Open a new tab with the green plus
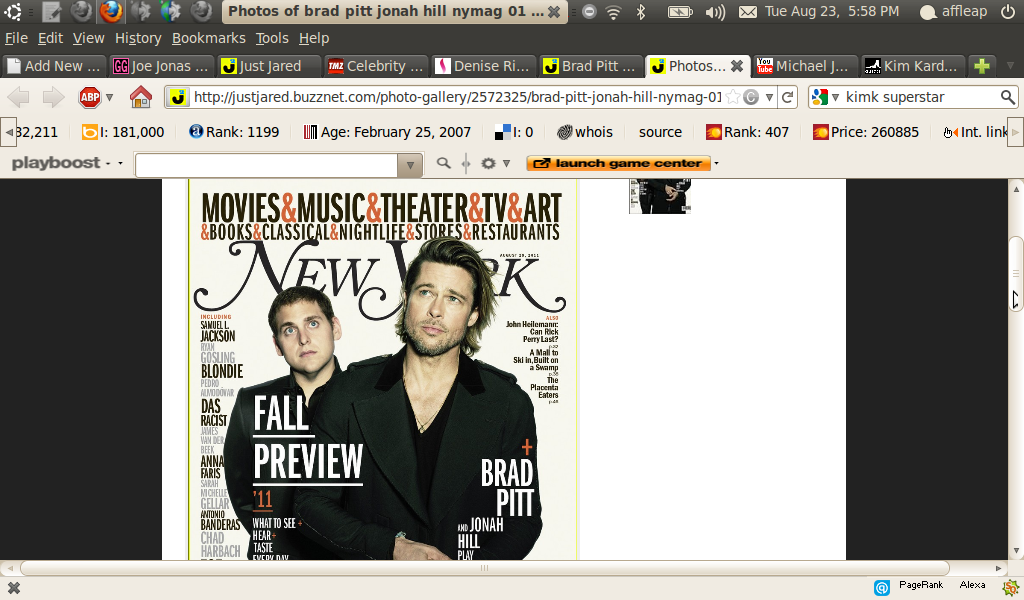Viewport: 1024px width, 600px height. pos(982,66)
